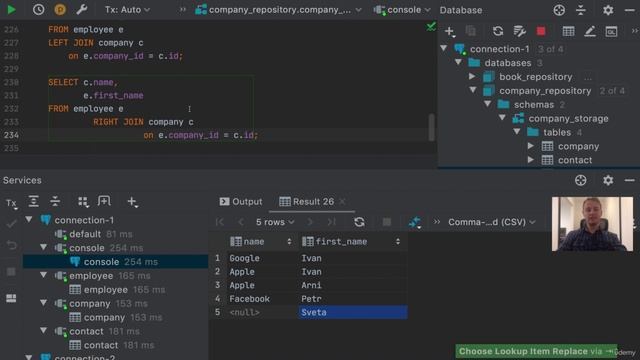Select the <null> cell in row 5
640x360 pixels.
(262, 312)
